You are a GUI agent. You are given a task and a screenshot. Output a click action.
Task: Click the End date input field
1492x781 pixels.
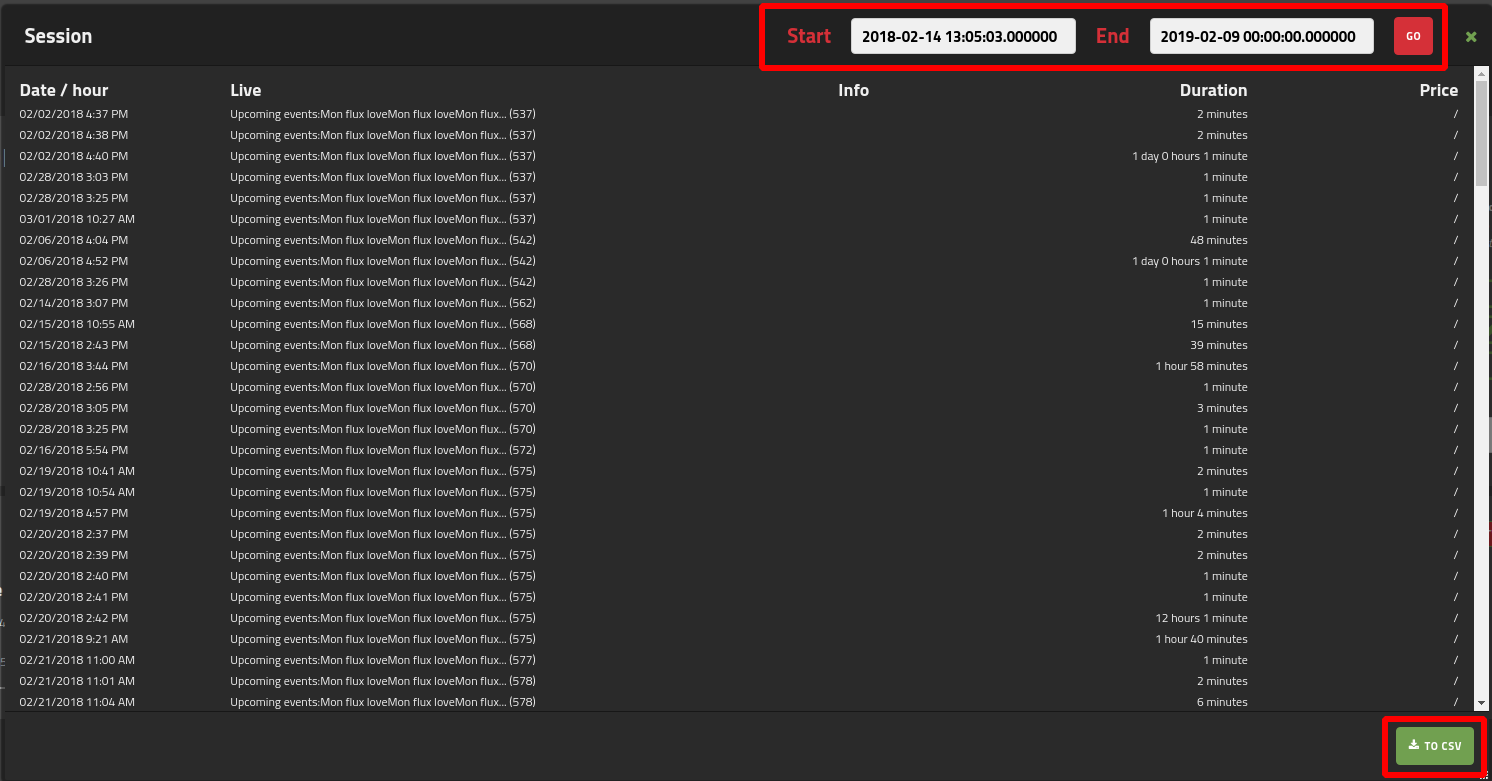pos(1262,36)
